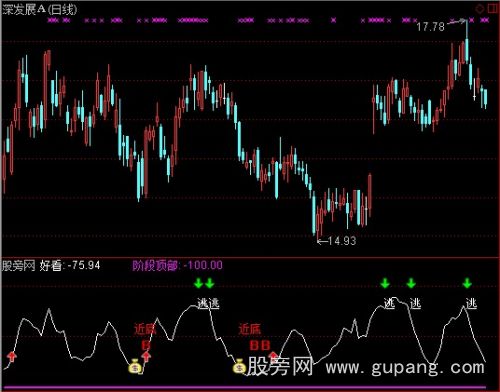Click the rightmost 逃 label
The width and height of the screenshot is (500, 392).
471,303
